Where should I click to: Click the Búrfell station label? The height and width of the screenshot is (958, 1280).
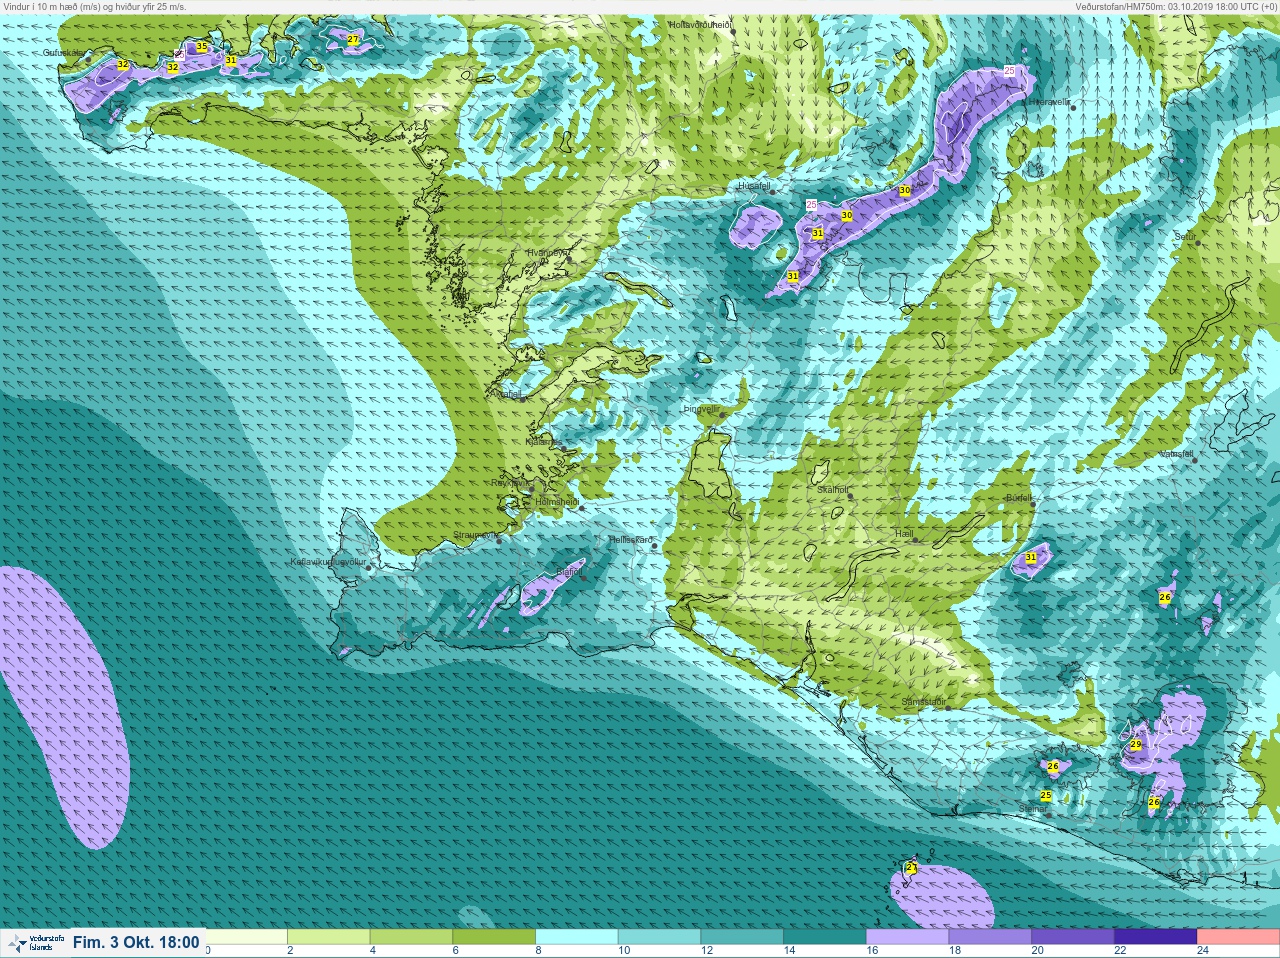(x=1019, y=497)
